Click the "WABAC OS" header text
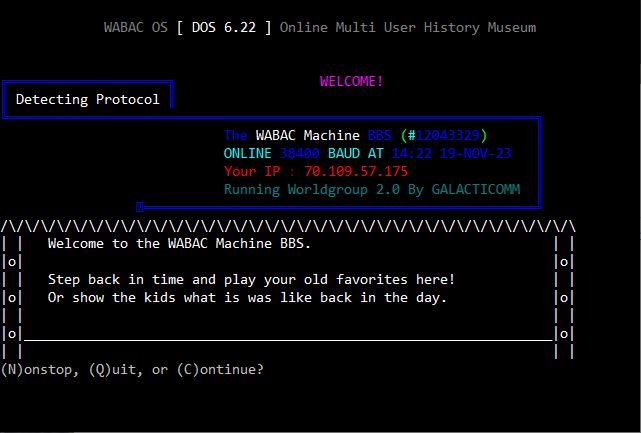 (x=136, y=27)
